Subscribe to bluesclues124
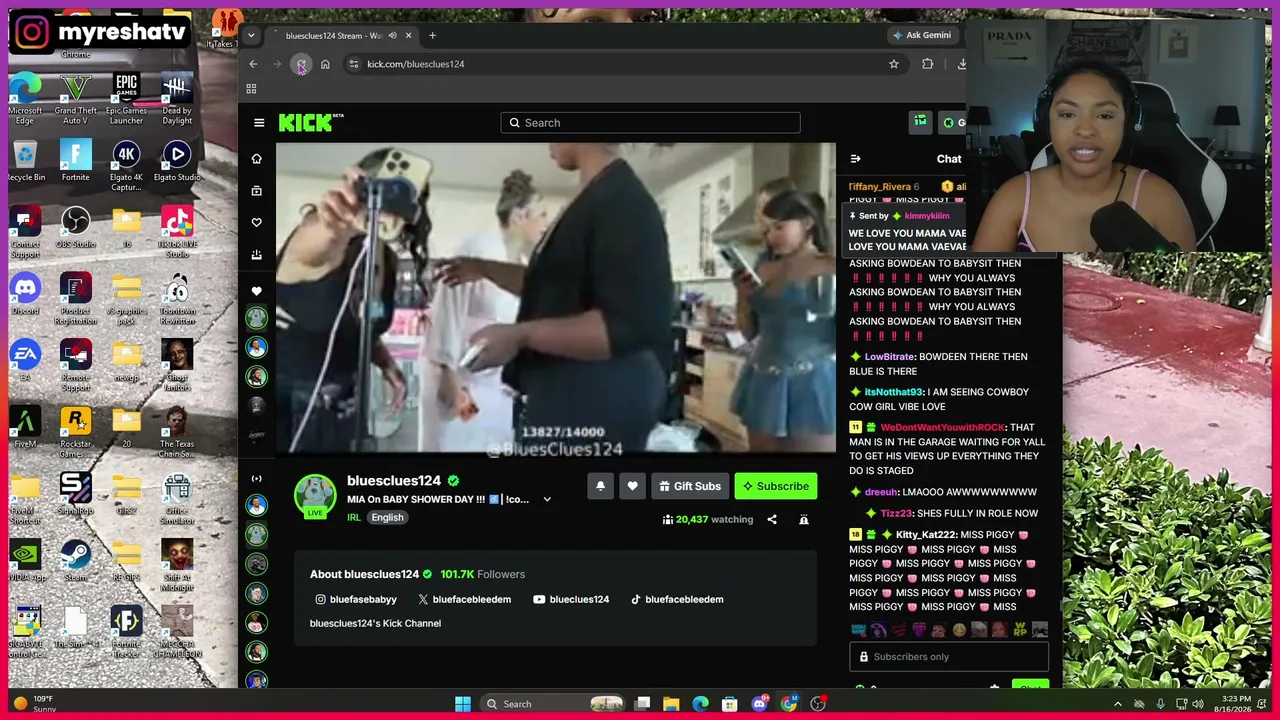 tap(776, 486)
